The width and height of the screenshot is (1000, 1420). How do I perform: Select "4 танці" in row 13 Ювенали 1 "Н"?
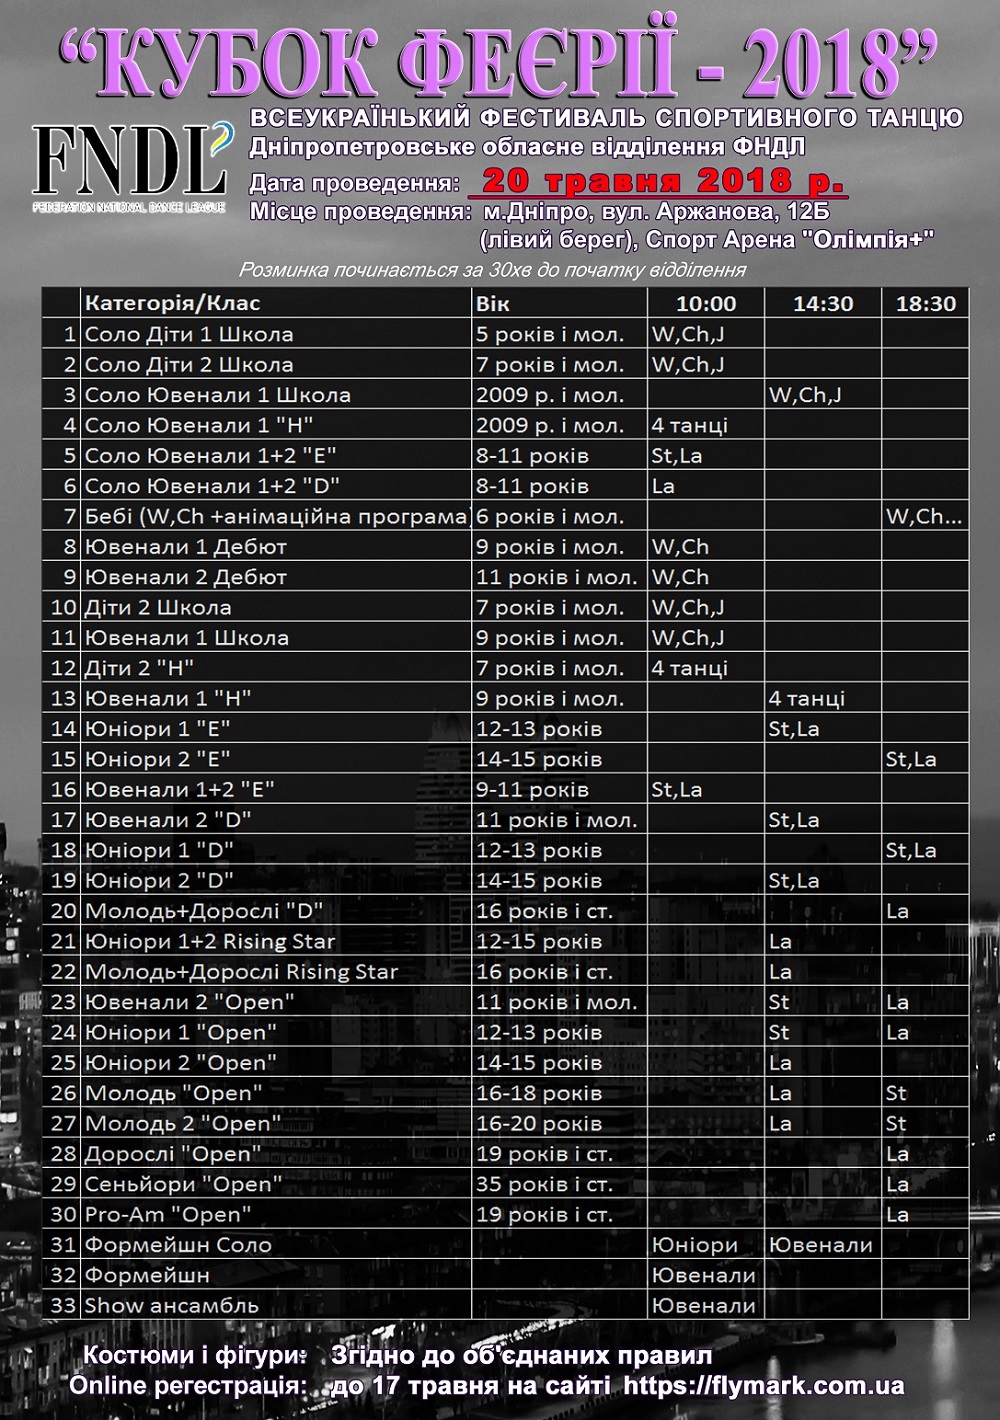point(807,699)
